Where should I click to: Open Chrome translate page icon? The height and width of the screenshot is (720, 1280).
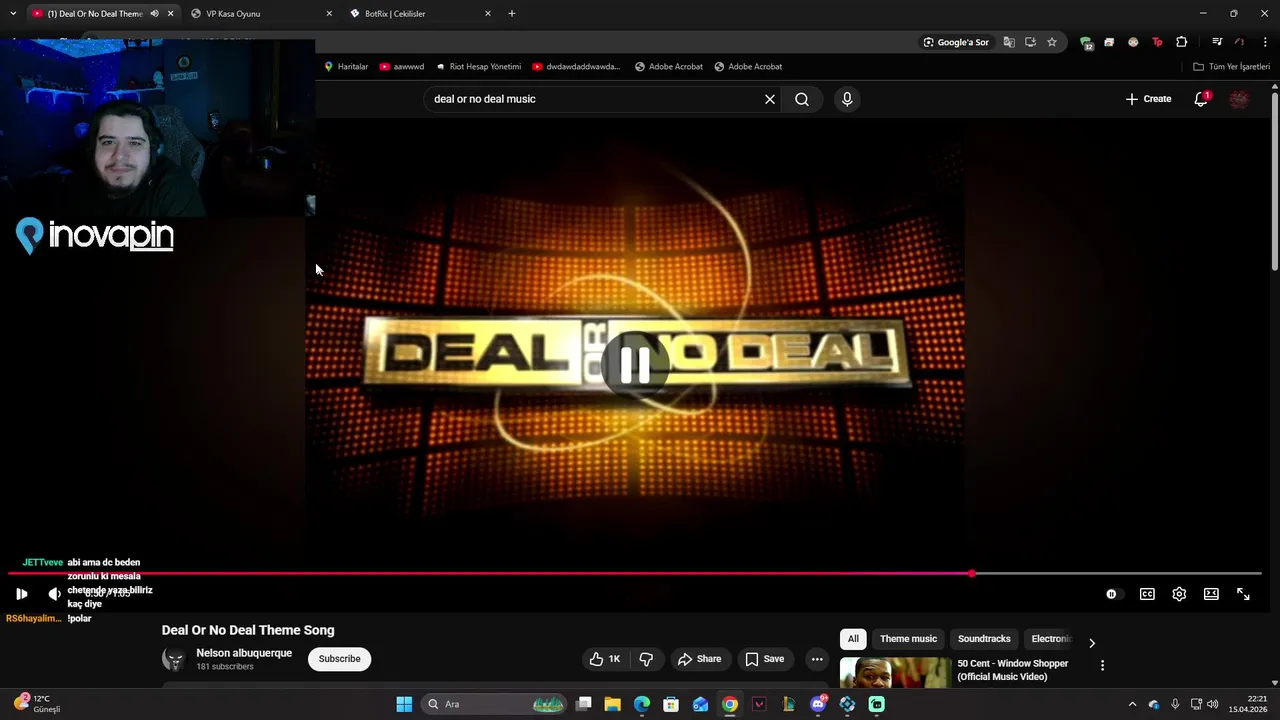point(1009,42)
